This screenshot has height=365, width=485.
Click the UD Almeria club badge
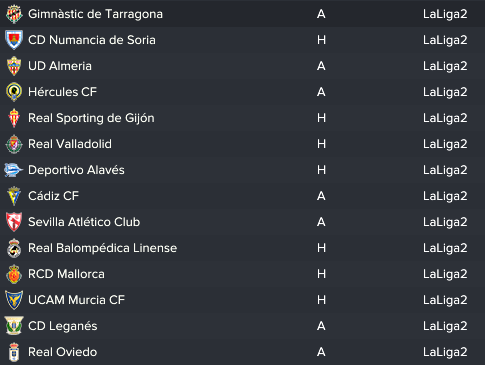point(14,66)
